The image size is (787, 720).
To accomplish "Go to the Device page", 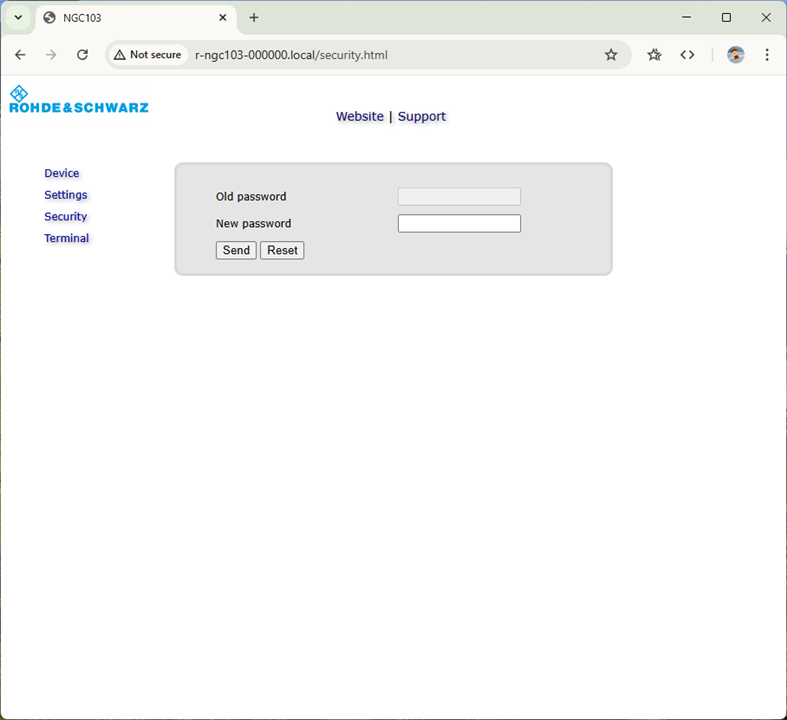I will (x=62, y=173).
